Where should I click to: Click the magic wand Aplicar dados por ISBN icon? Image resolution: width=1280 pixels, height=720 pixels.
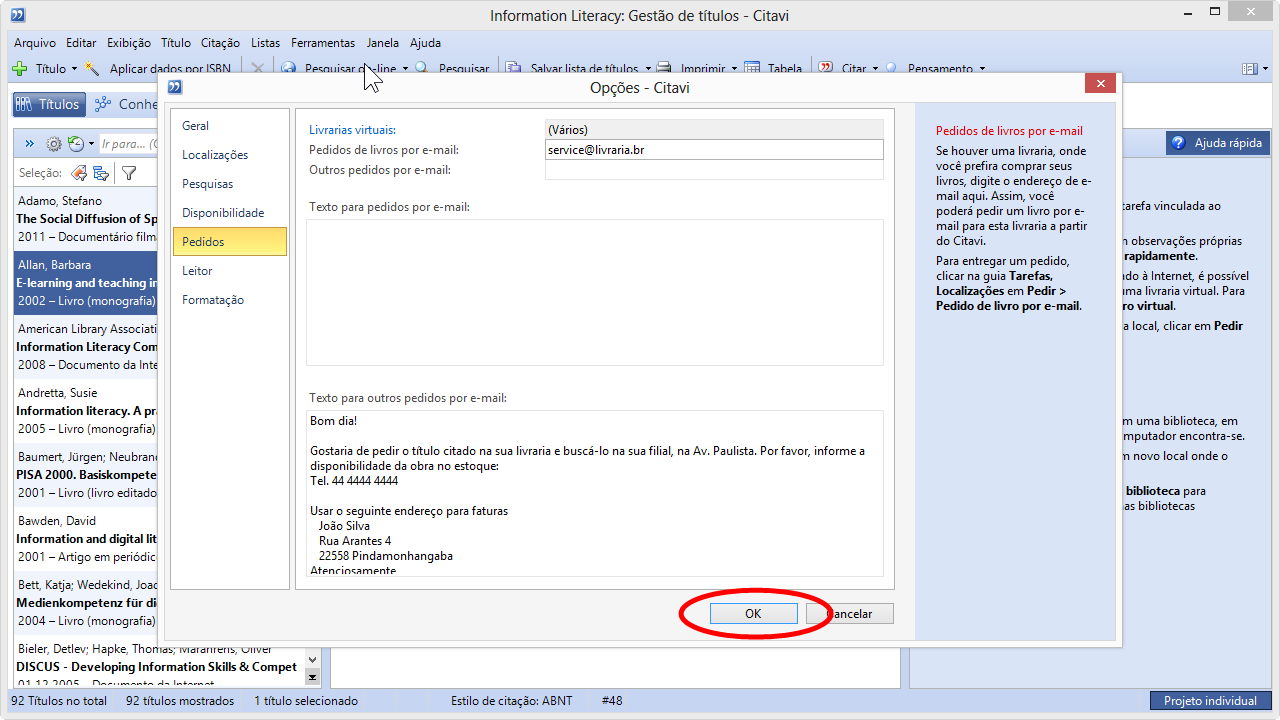pos(93,69)
